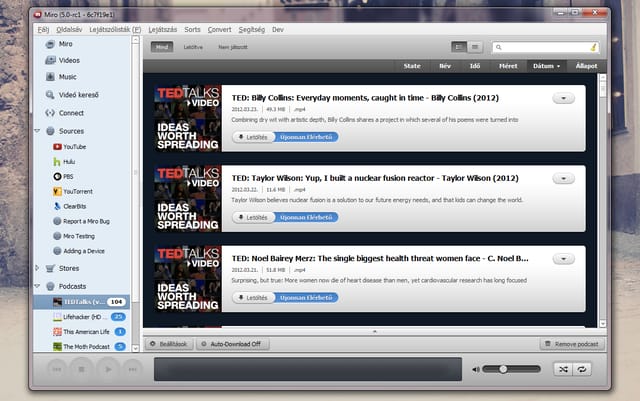Click the Connect sidebar icon
Image resolution: width=640 pixels, height=401 pixels.
(x=50, y=113)
